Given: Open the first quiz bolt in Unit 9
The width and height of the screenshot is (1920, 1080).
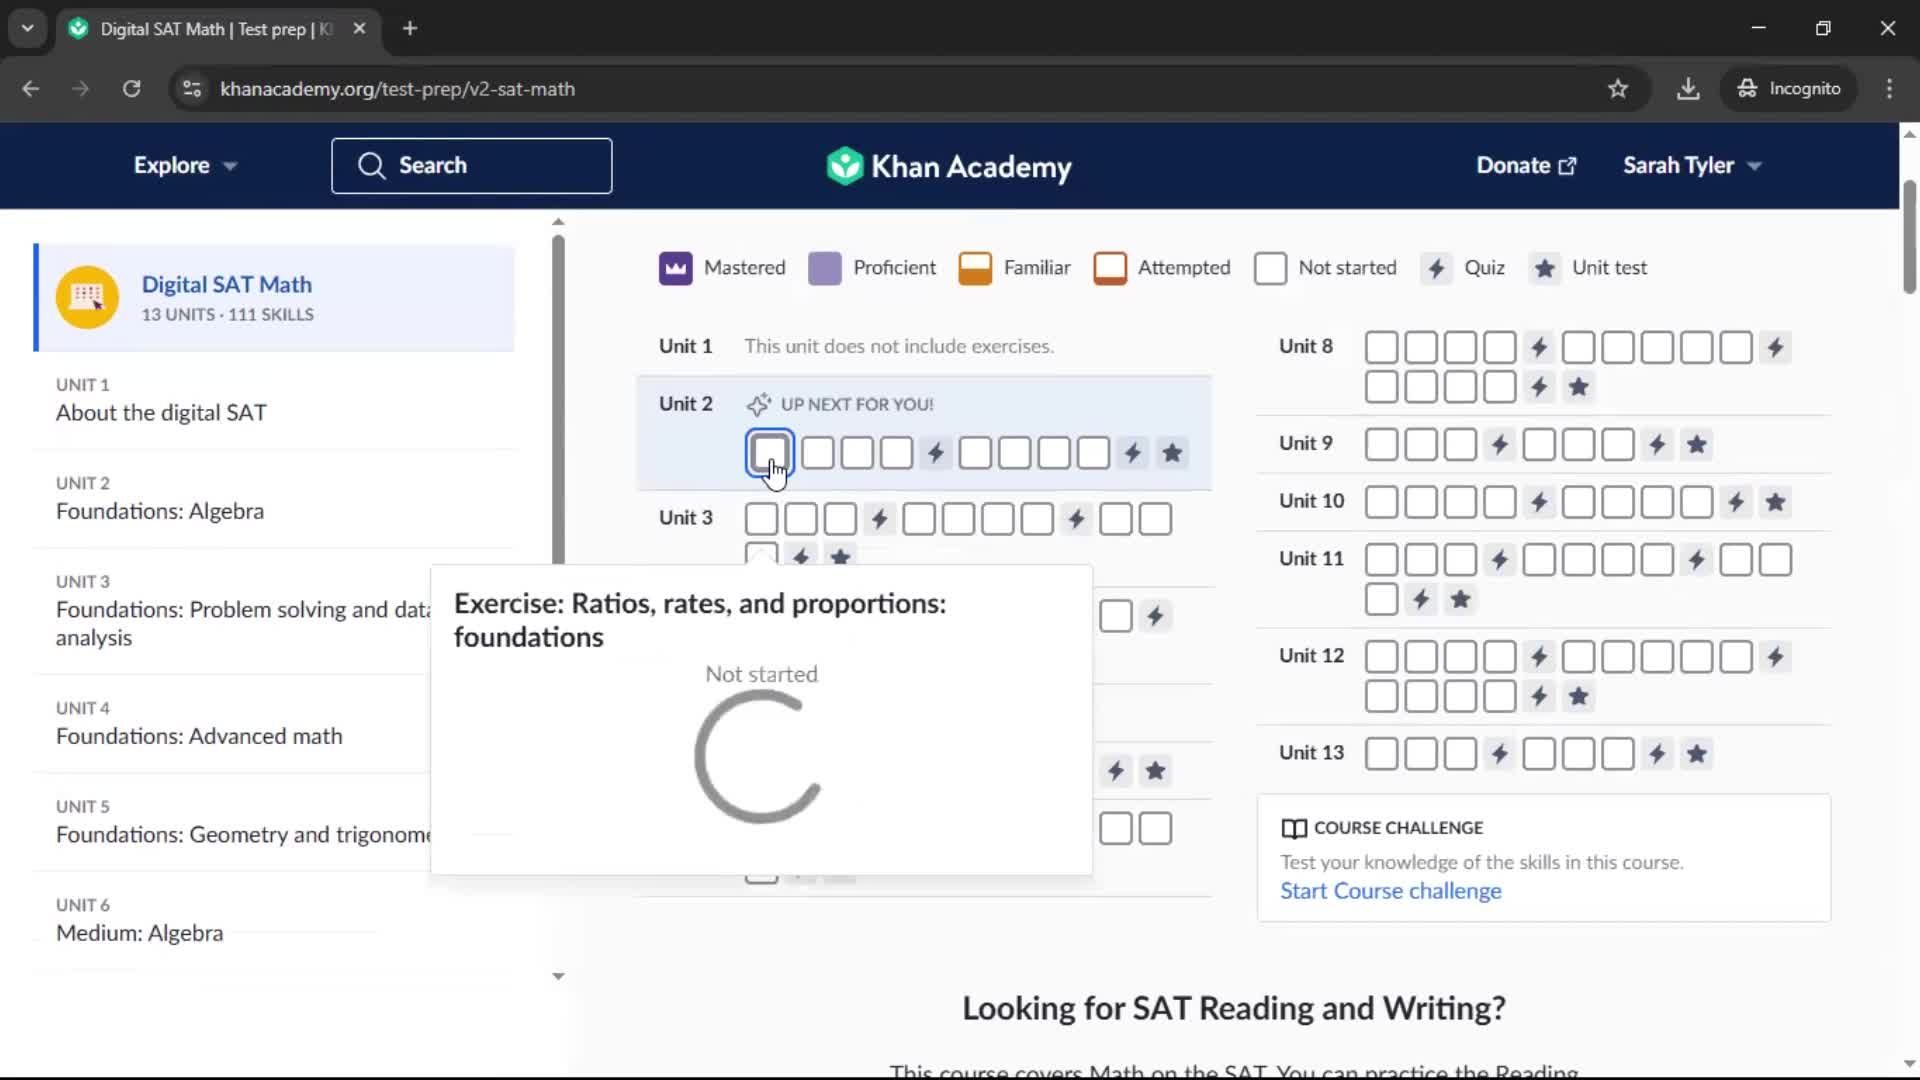Looking at the screenshot, I should [1499, 444].
